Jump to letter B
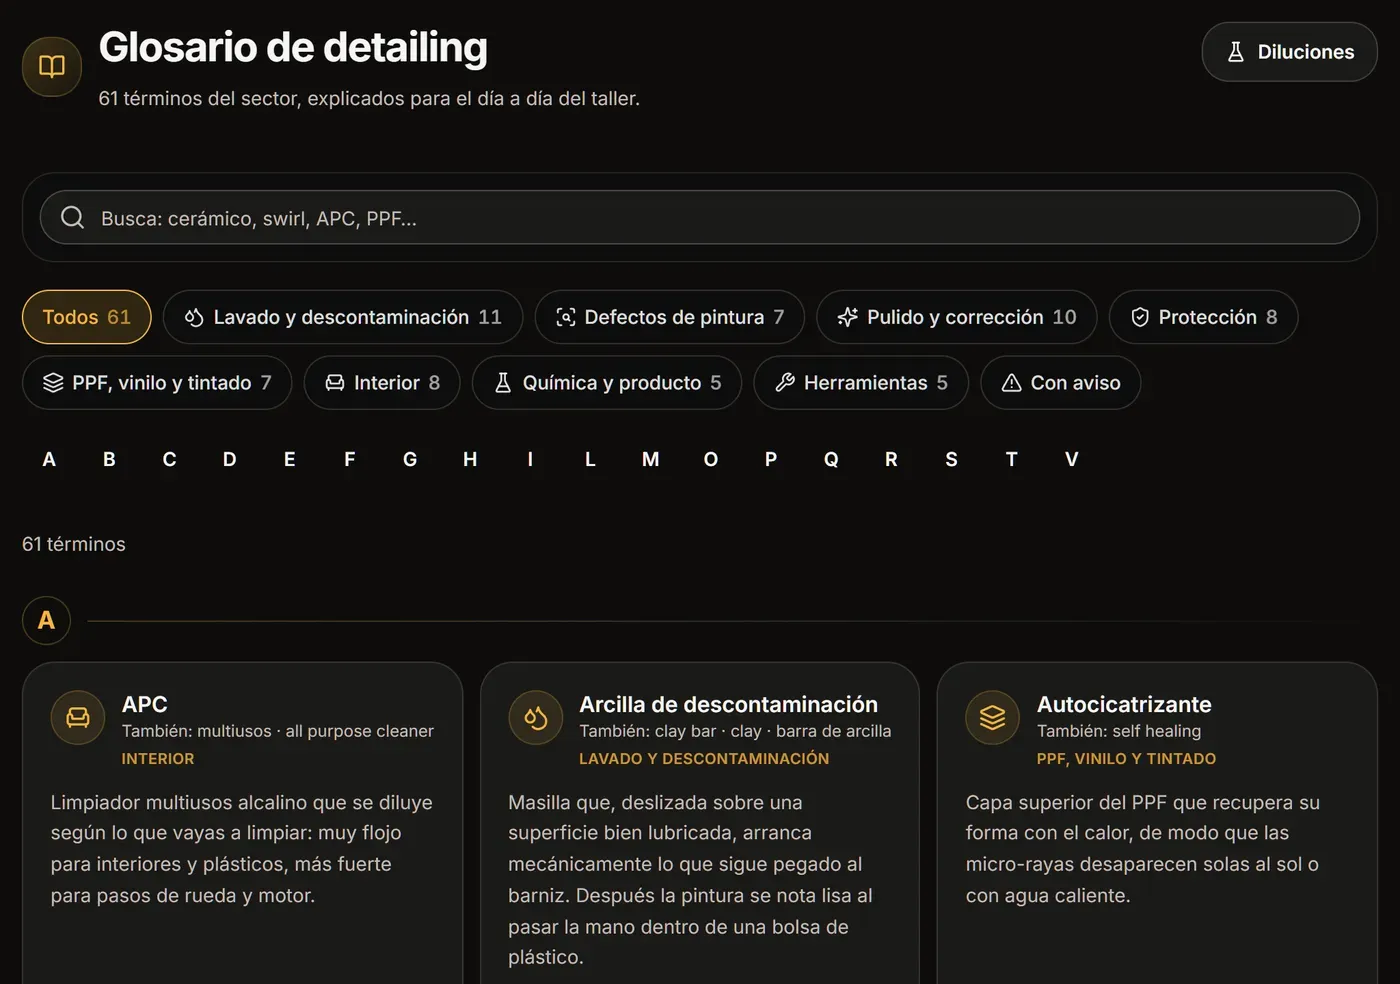Image resolution: width=1400 pixels, height=984 pixels. click(109, 459)
